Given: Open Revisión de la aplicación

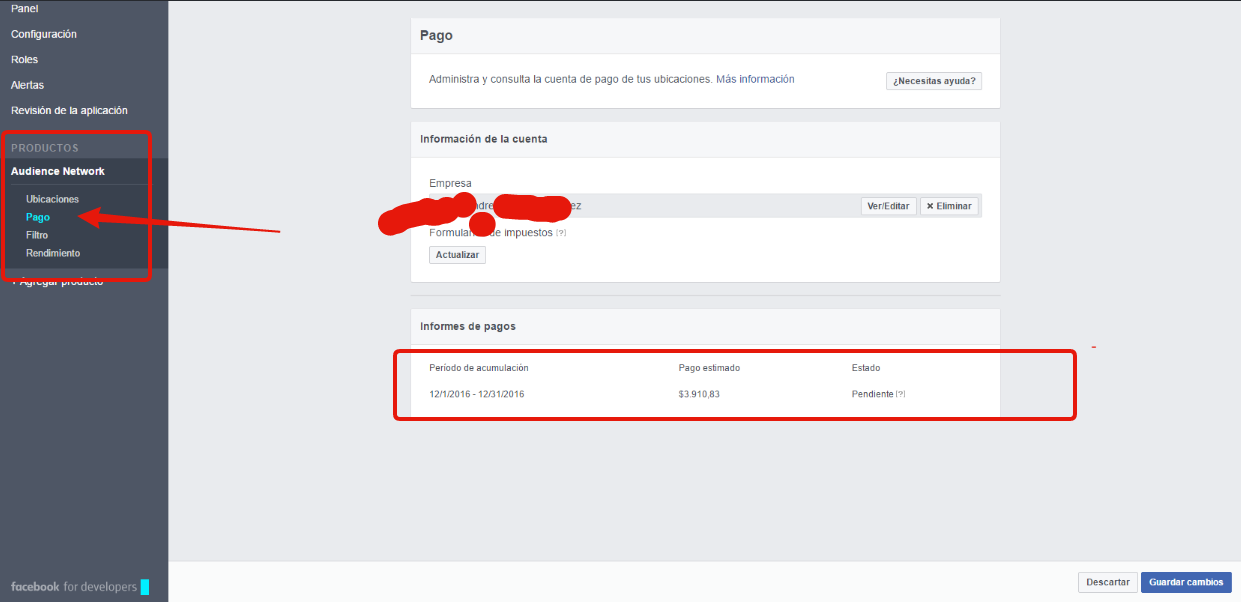Looking at the screenshot, I should (69, 110).
